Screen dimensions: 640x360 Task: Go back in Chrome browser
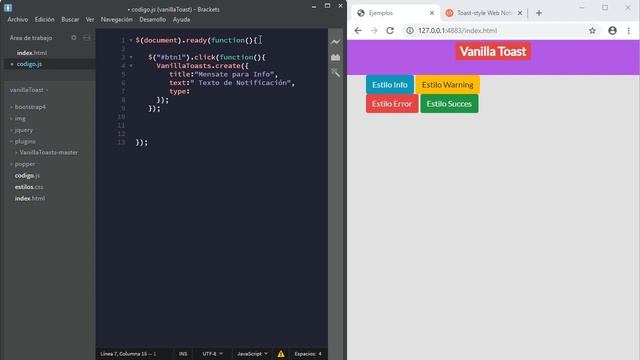pos(358,31)
